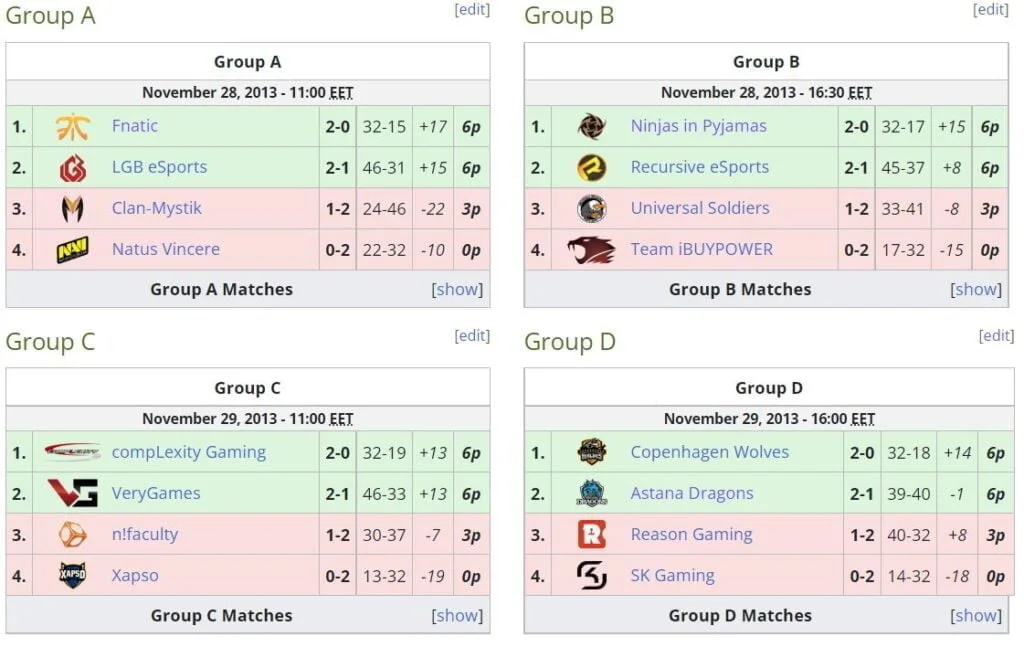Open the LGB eSports team link

click(x=159, y=167)
